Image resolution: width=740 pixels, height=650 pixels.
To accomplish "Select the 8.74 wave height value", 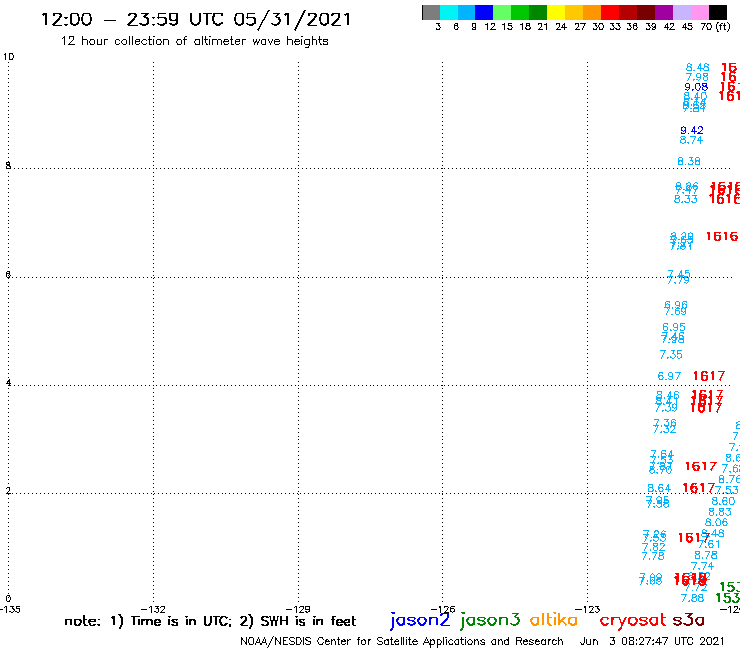I will tap(691, 140).
